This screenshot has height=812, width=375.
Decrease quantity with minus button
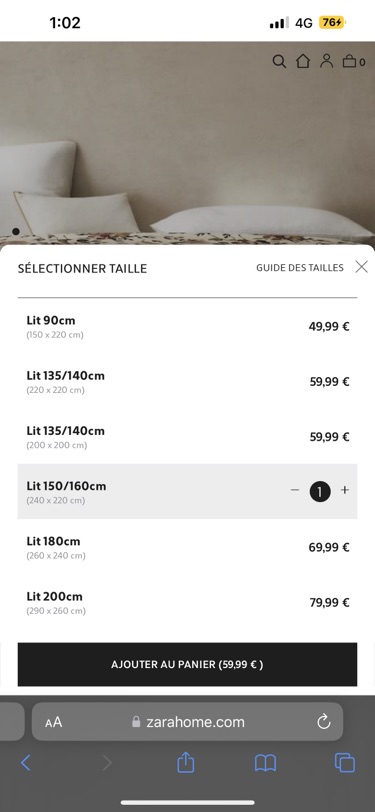tap(295, 490)
